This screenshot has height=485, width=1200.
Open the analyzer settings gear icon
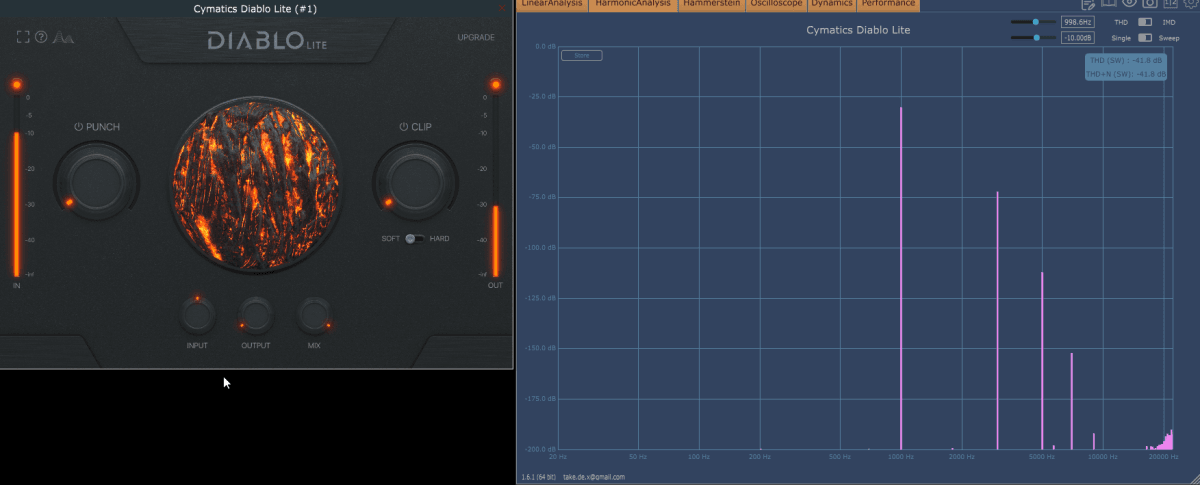pyautogui.click(x=1190, y=4)
